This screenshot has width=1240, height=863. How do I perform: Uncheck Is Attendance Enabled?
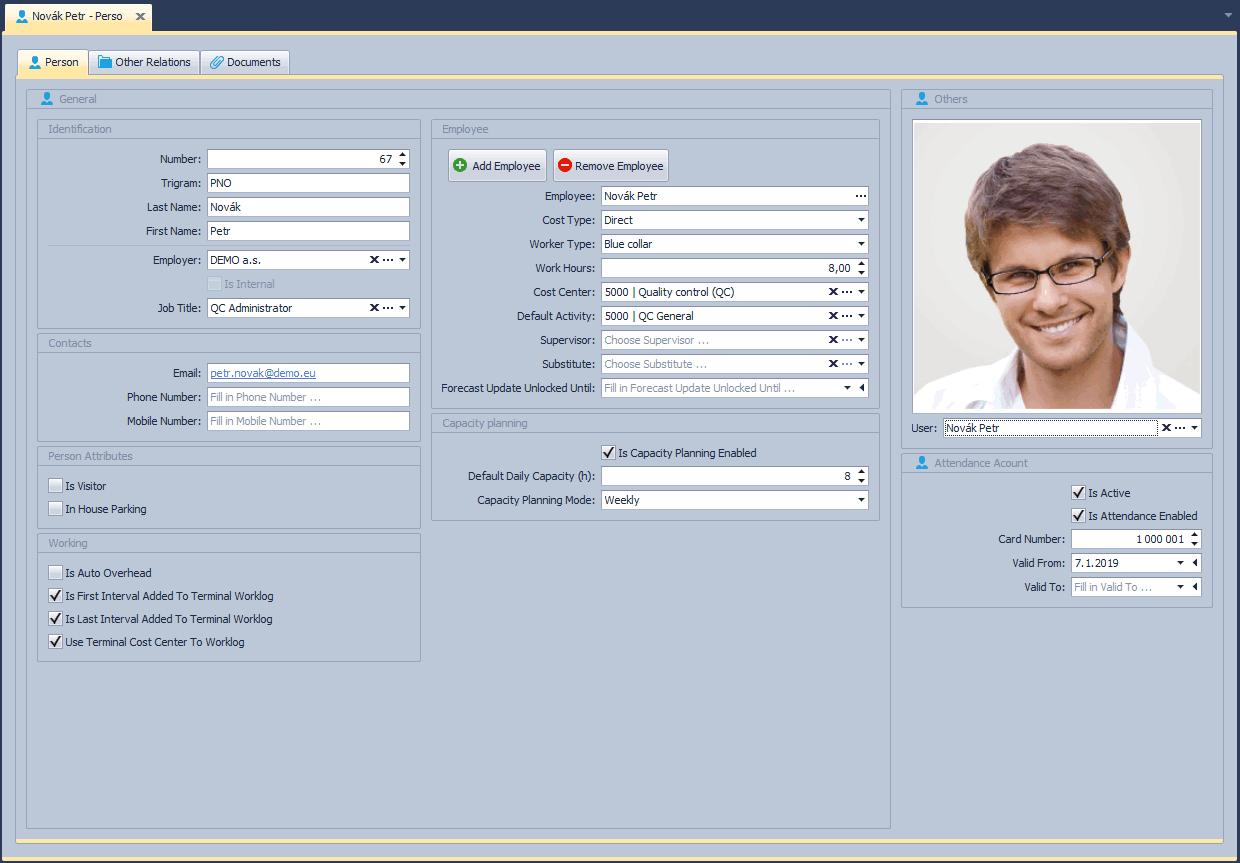tap(1078, 516)
